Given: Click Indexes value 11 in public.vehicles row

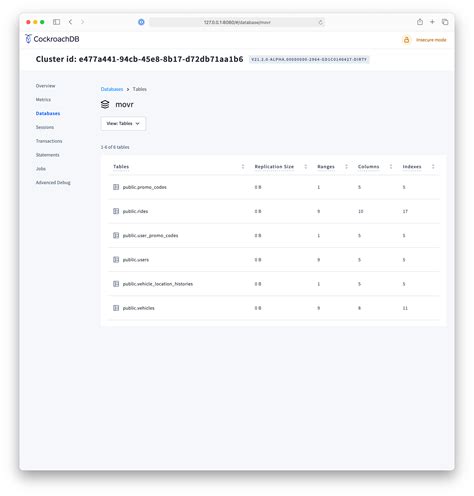Looking at the screenshot, I should point(405,308).
